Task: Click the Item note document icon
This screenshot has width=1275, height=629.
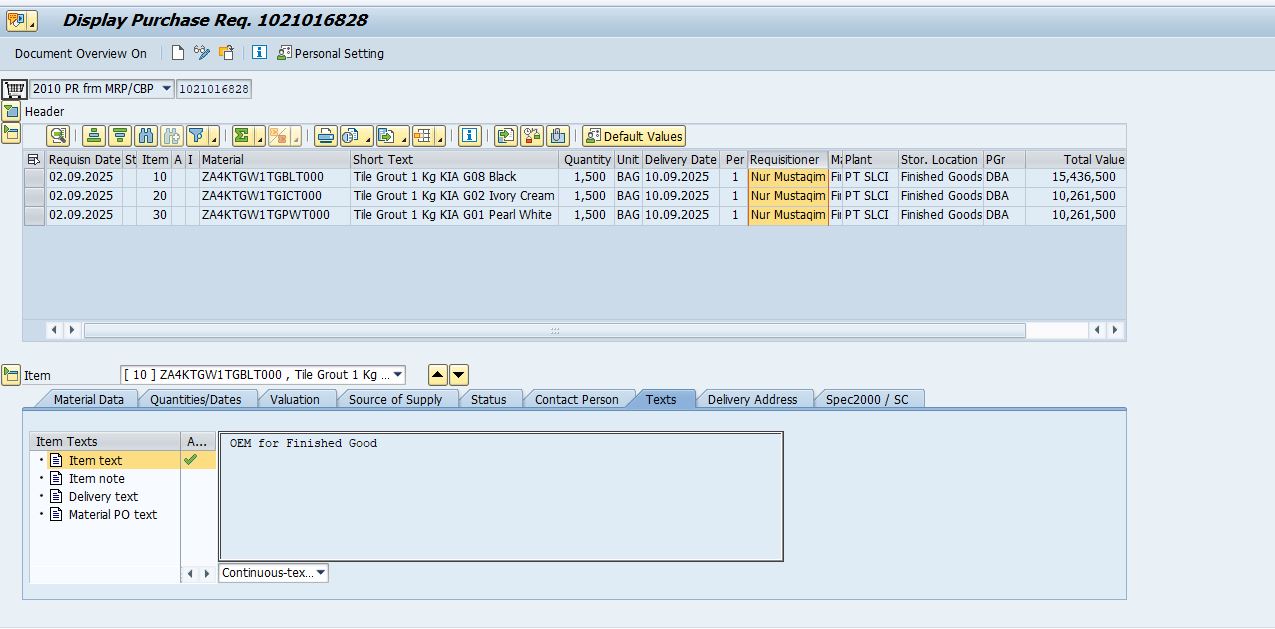Action: tap(57, 478)
